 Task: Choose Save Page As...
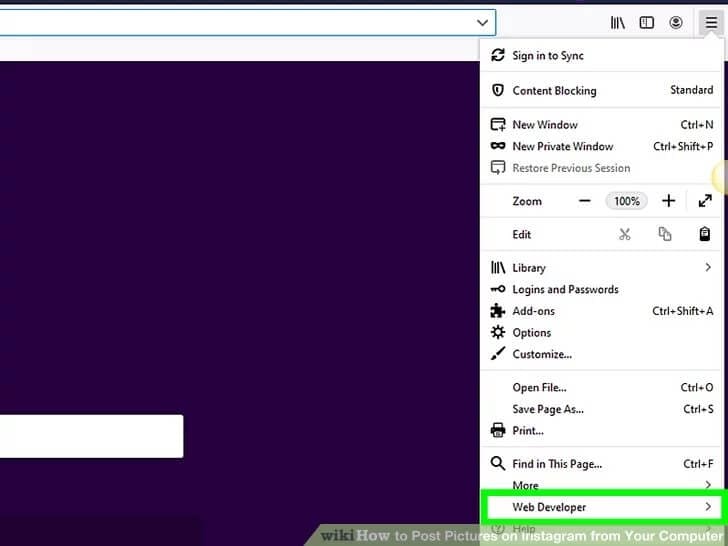click(602, 409)
